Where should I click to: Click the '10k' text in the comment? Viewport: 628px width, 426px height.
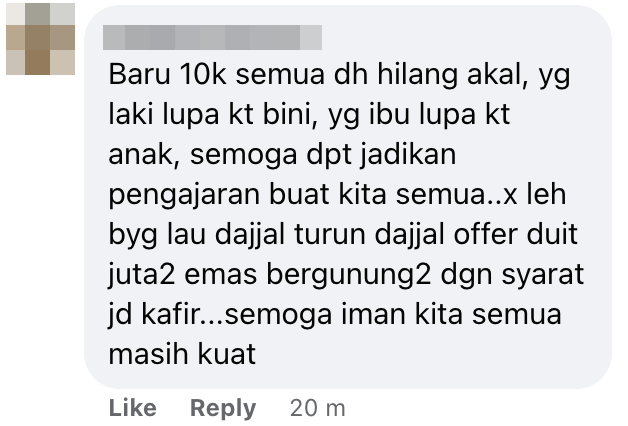tap(203, 74)
